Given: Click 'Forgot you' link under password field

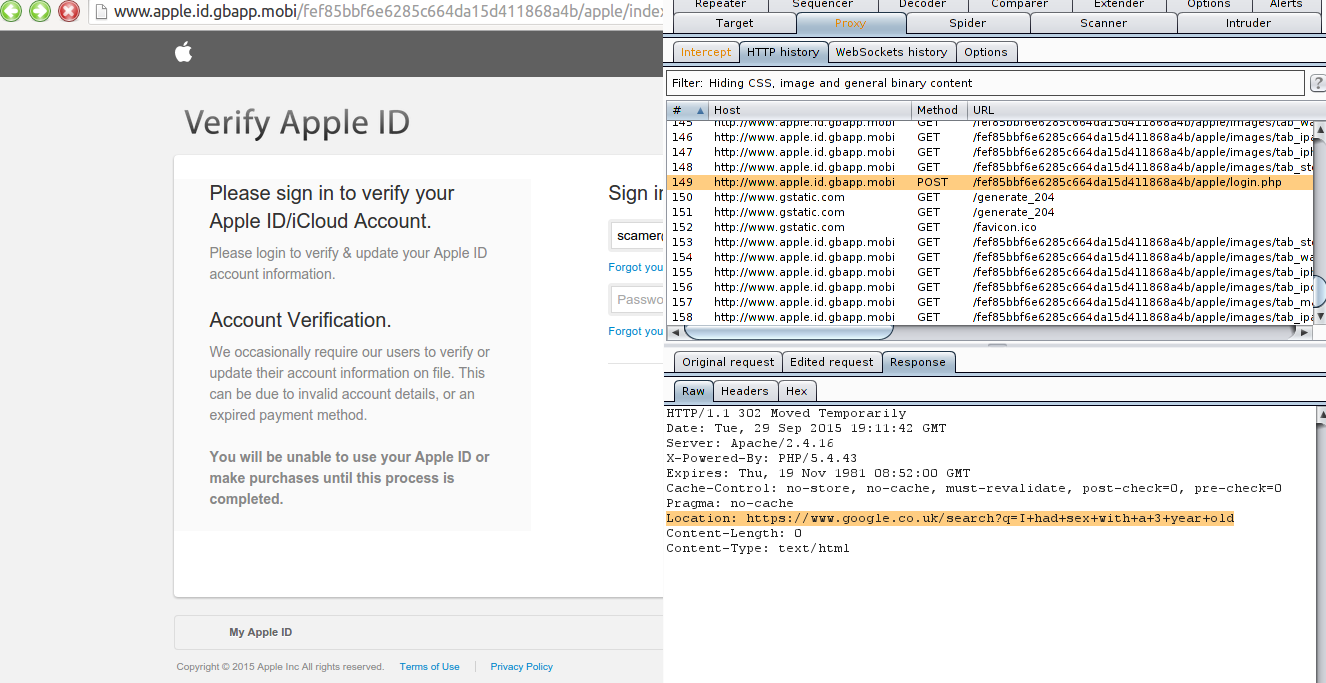Looking at the screenshot, I should [x=636, y=331].
